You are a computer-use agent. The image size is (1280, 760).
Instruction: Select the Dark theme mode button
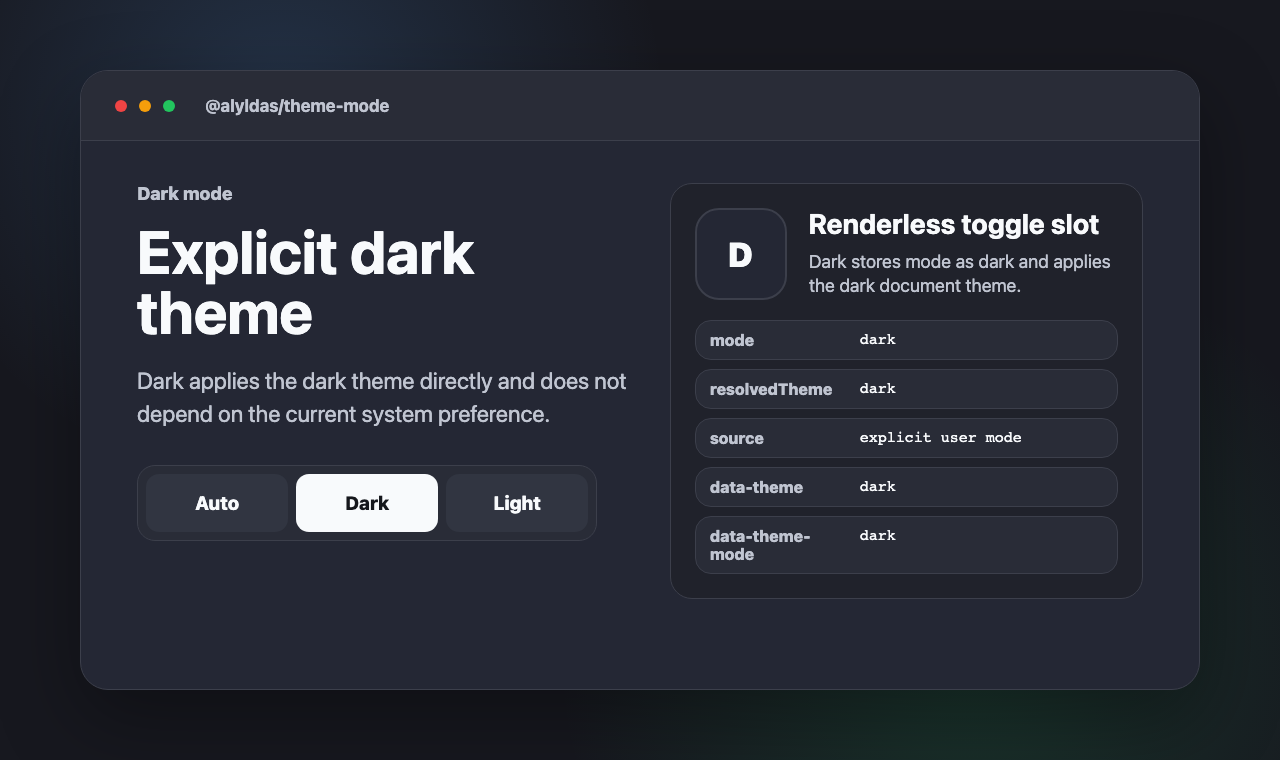(x=367, y=503)
